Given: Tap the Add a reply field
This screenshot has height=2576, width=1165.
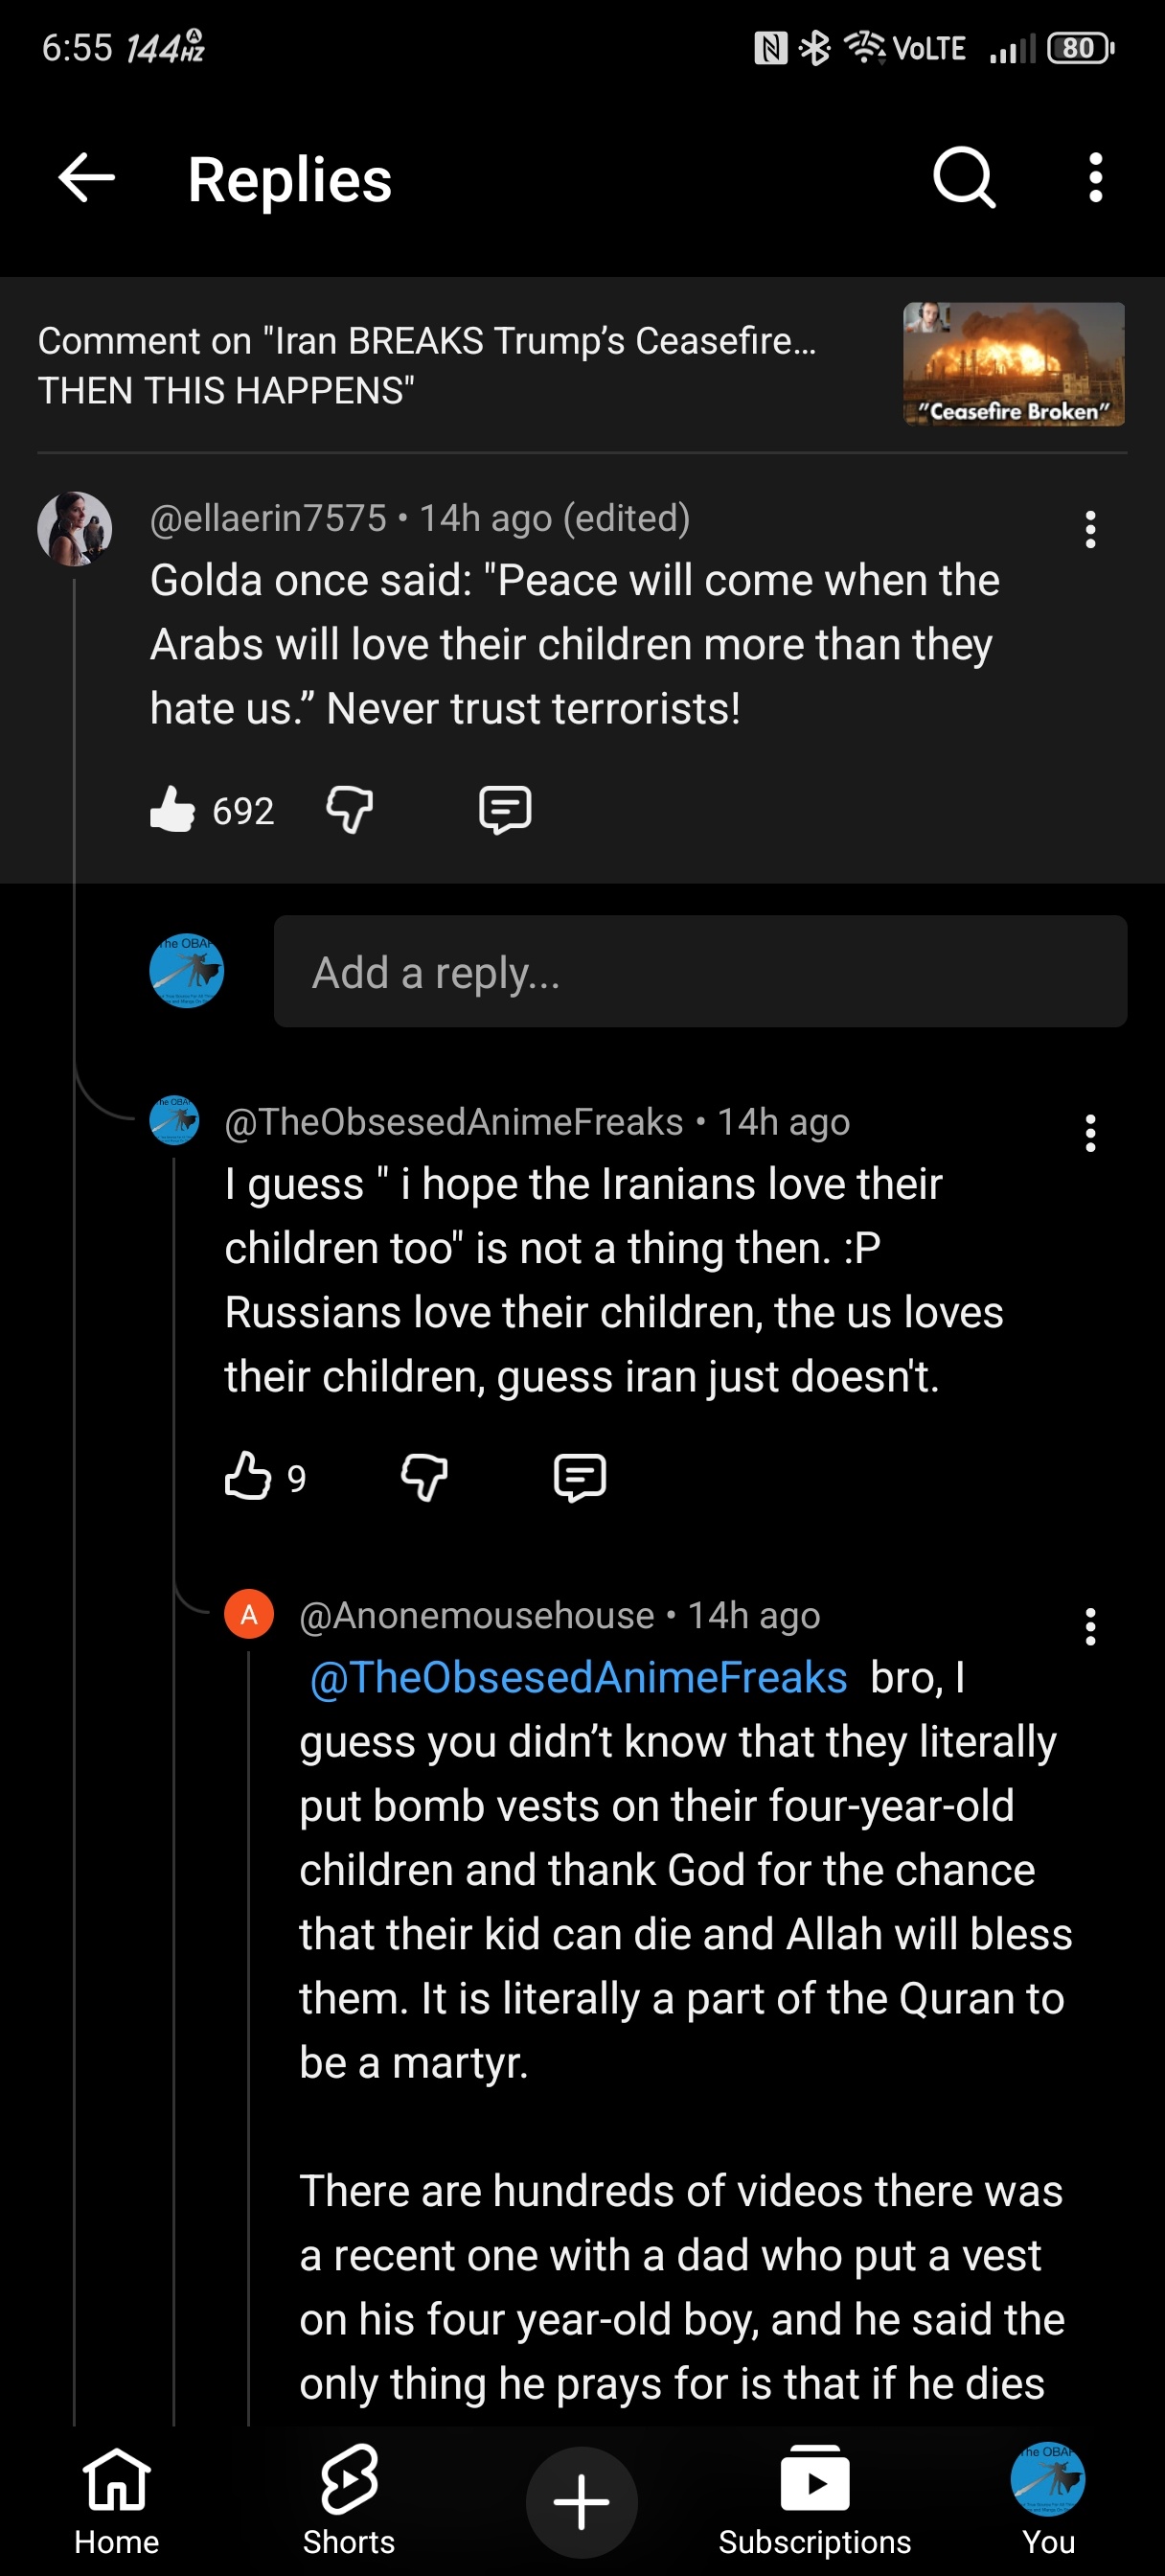Looking at the screenshot, I should click(700, 971).
